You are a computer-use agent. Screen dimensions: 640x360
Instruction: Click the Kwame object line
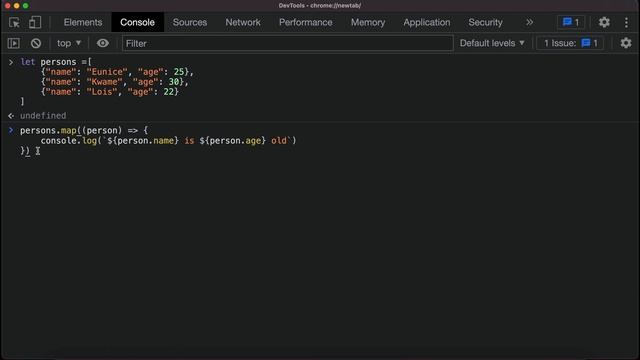coord(114,82)
